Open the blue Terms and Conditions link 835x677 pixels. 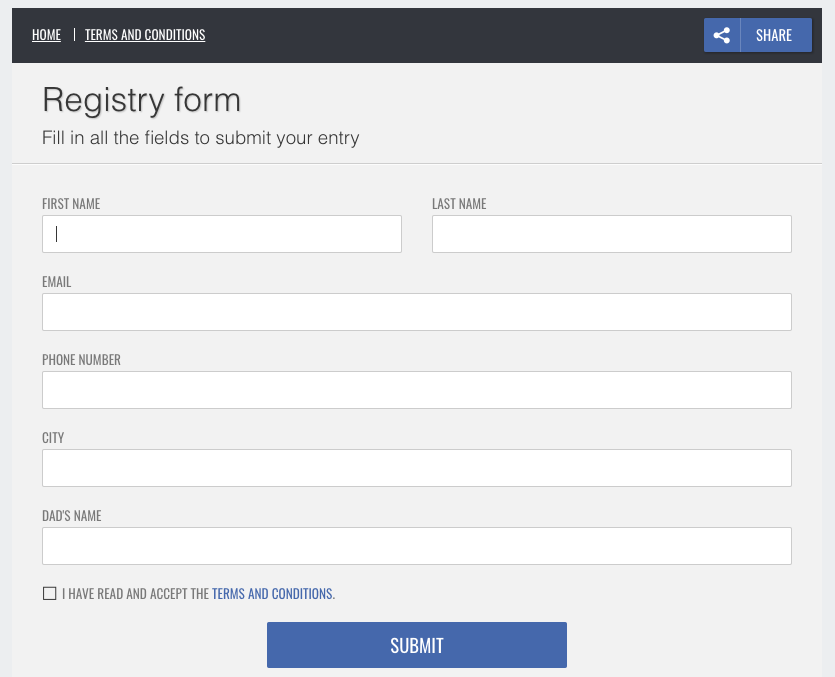click(x=273, y=593)
